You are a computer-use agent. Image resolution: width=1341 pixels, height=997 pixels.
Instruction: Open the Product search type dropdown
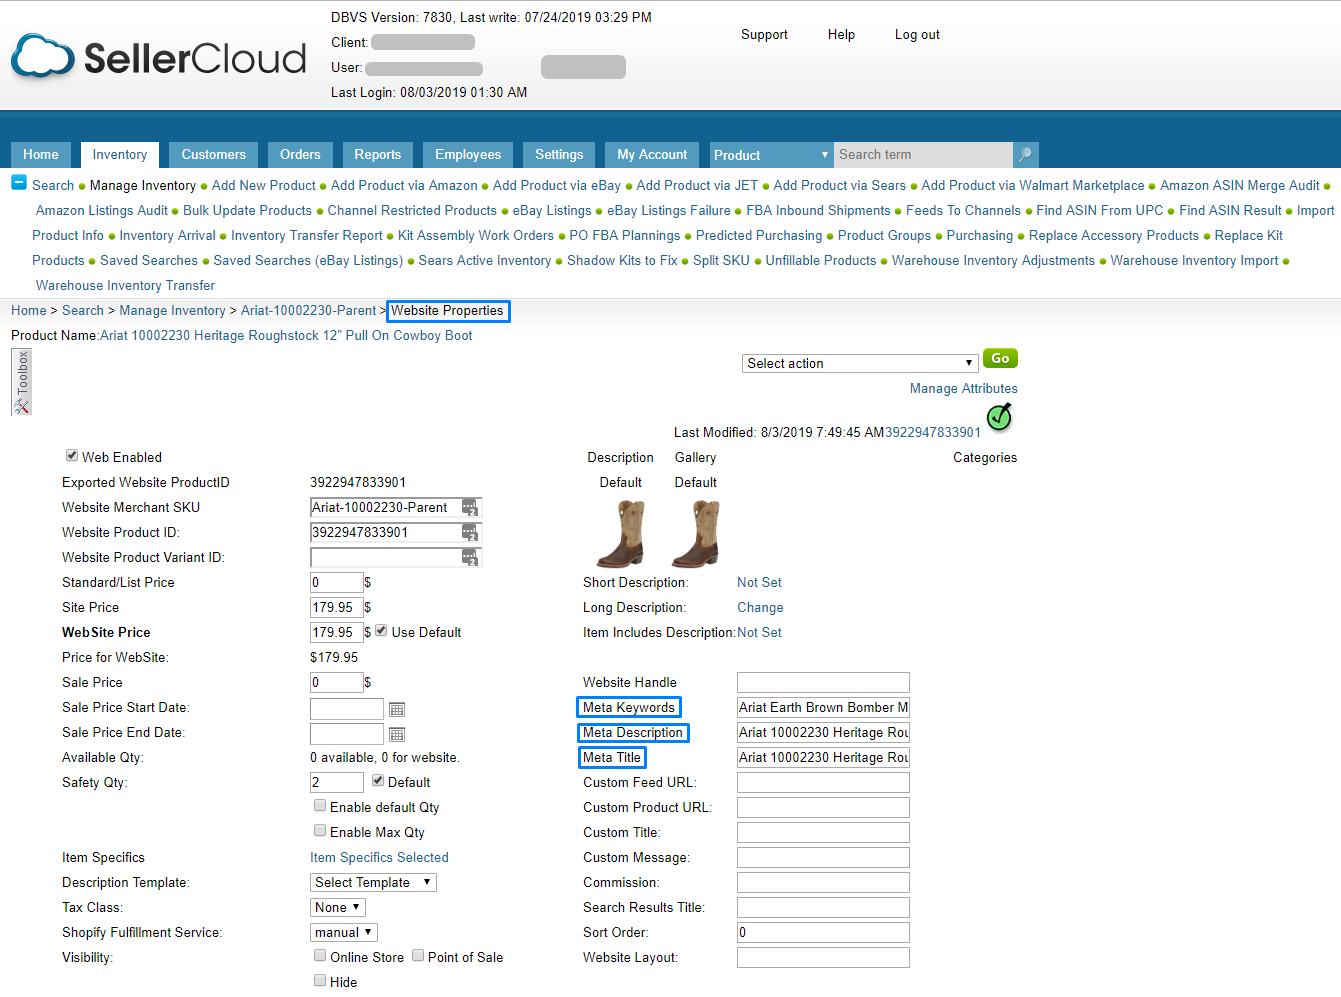(x=771, y=155)
